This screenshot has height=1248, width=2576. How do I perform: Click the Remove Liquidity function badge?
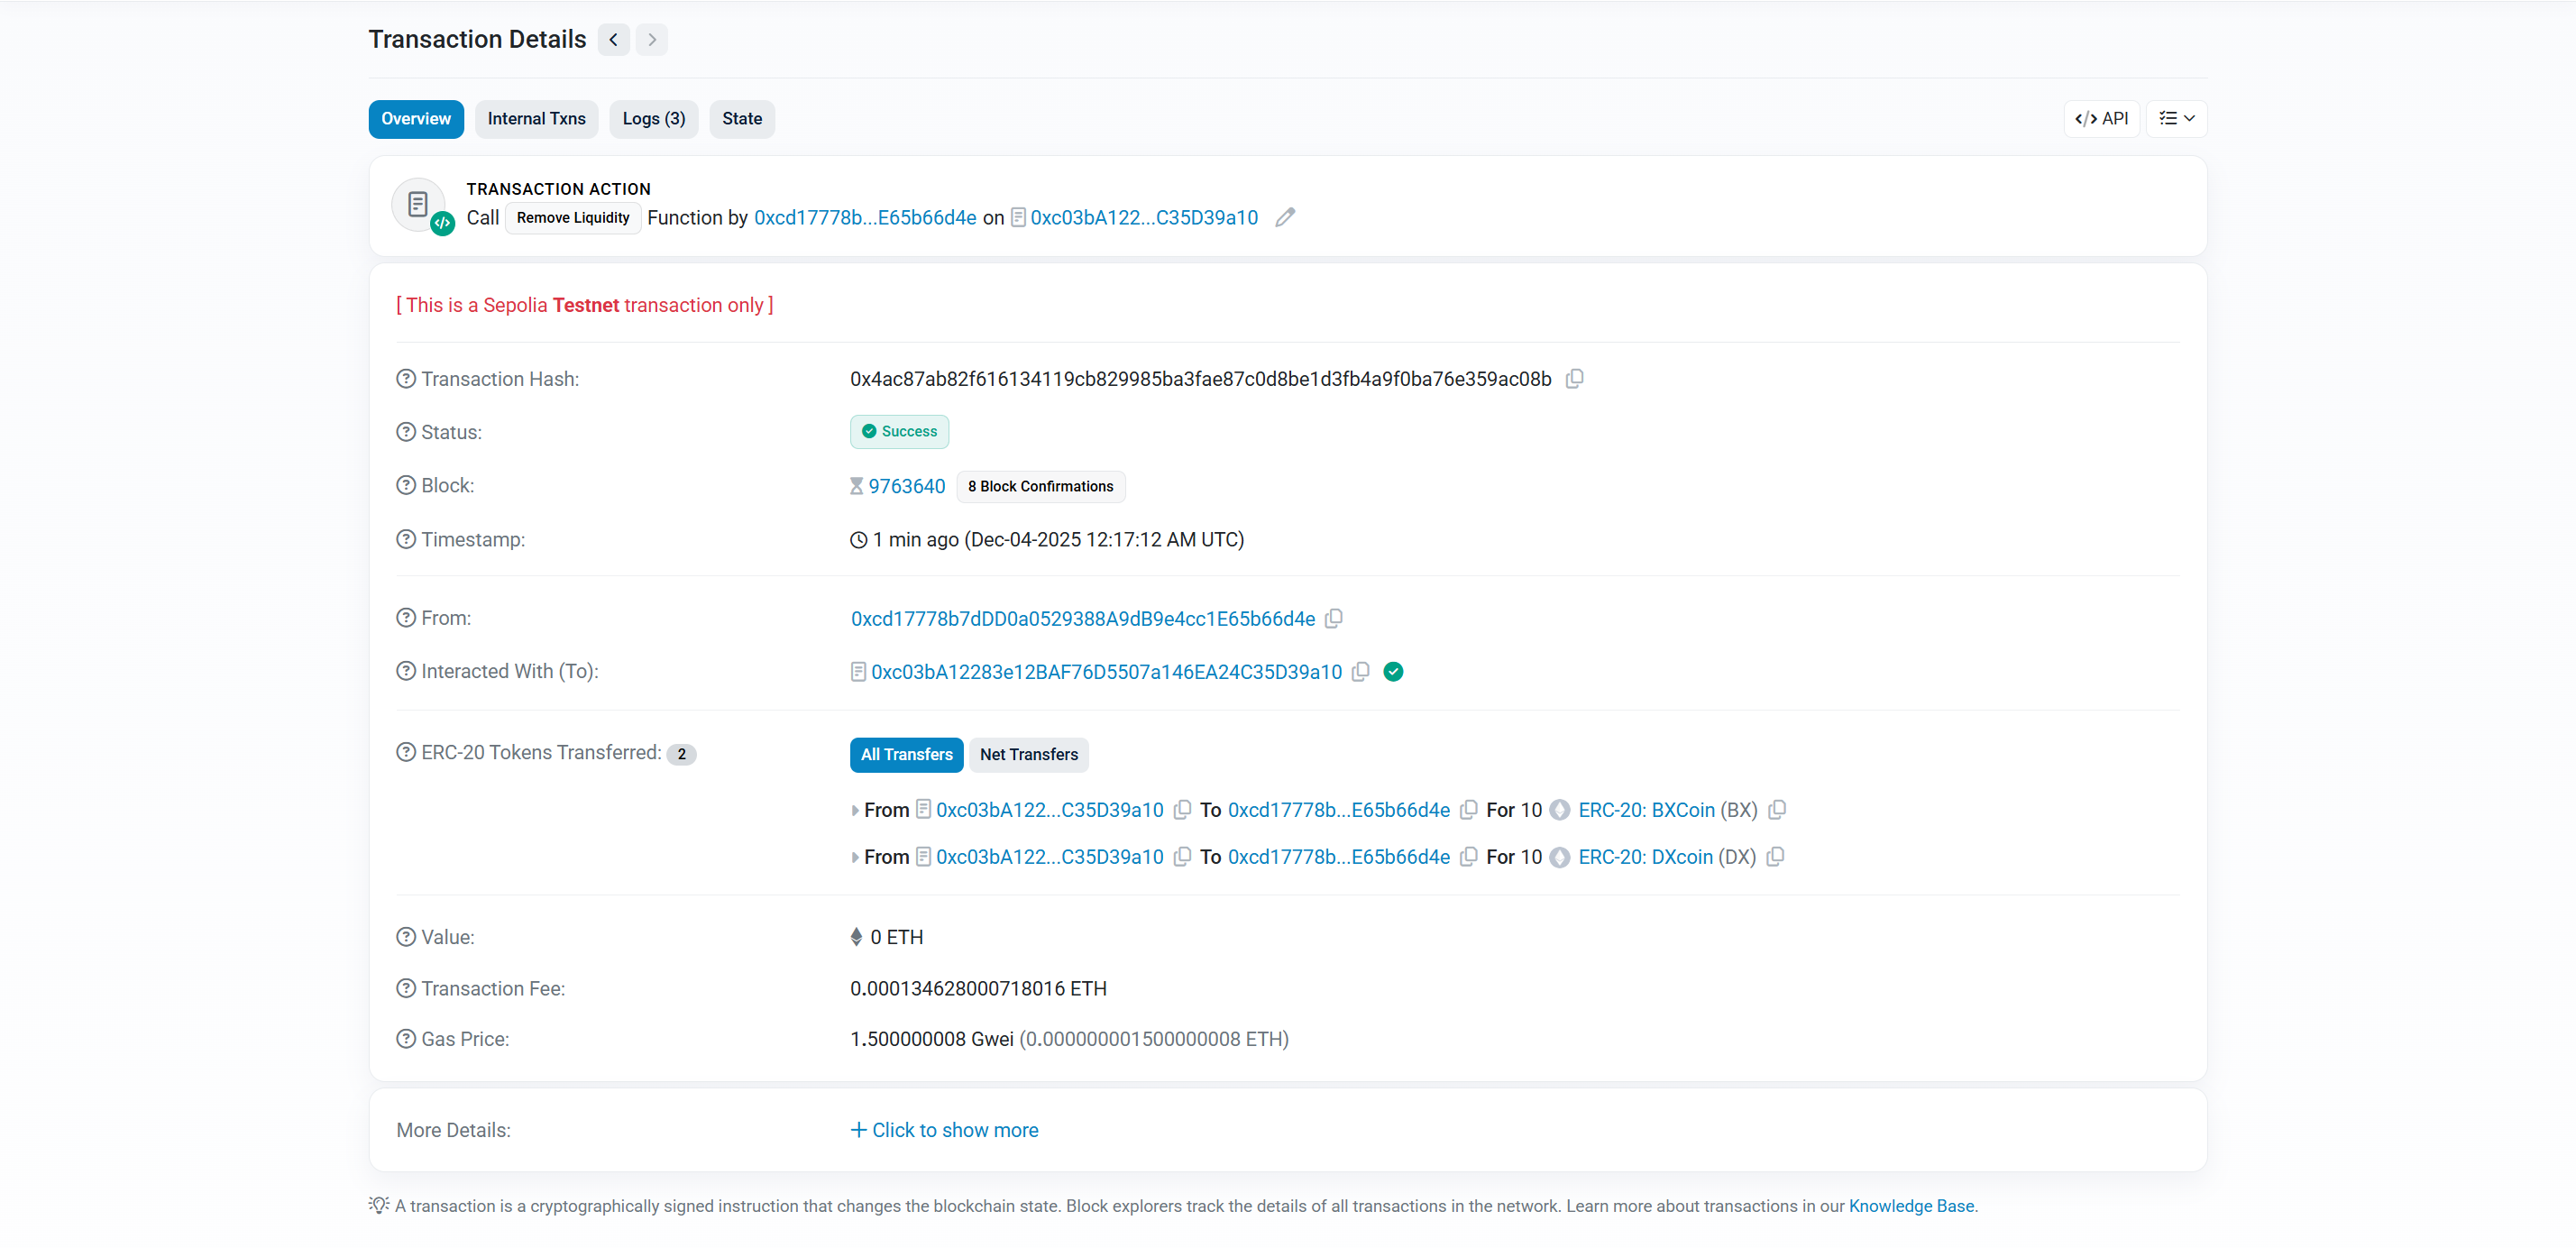572,217
